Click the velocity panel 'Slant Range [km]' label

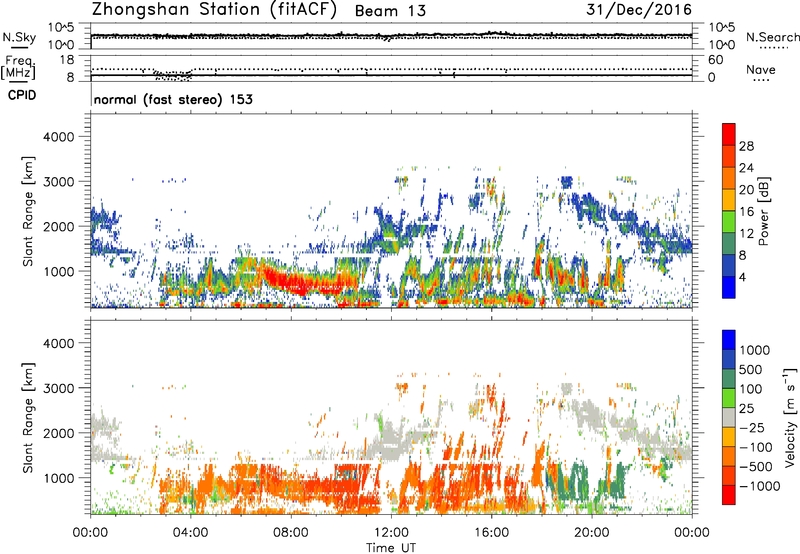[x=29, y=418]
